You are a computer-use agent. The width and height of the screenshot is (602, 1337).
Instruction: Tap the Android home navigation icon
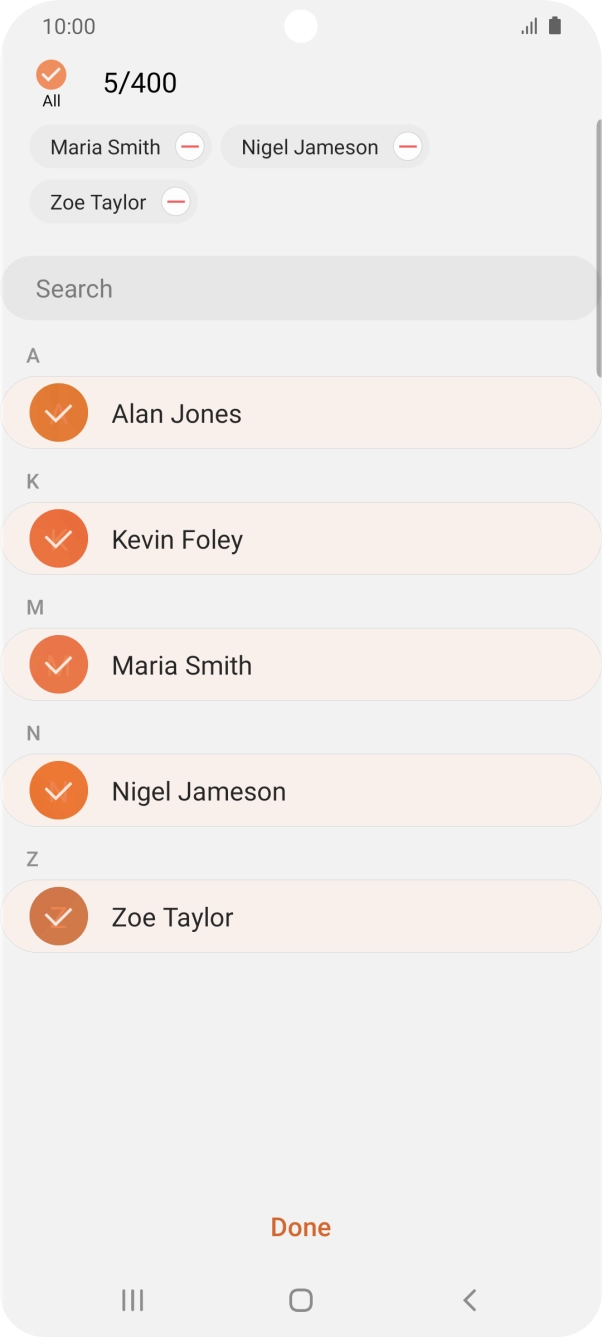point(300,1299)
